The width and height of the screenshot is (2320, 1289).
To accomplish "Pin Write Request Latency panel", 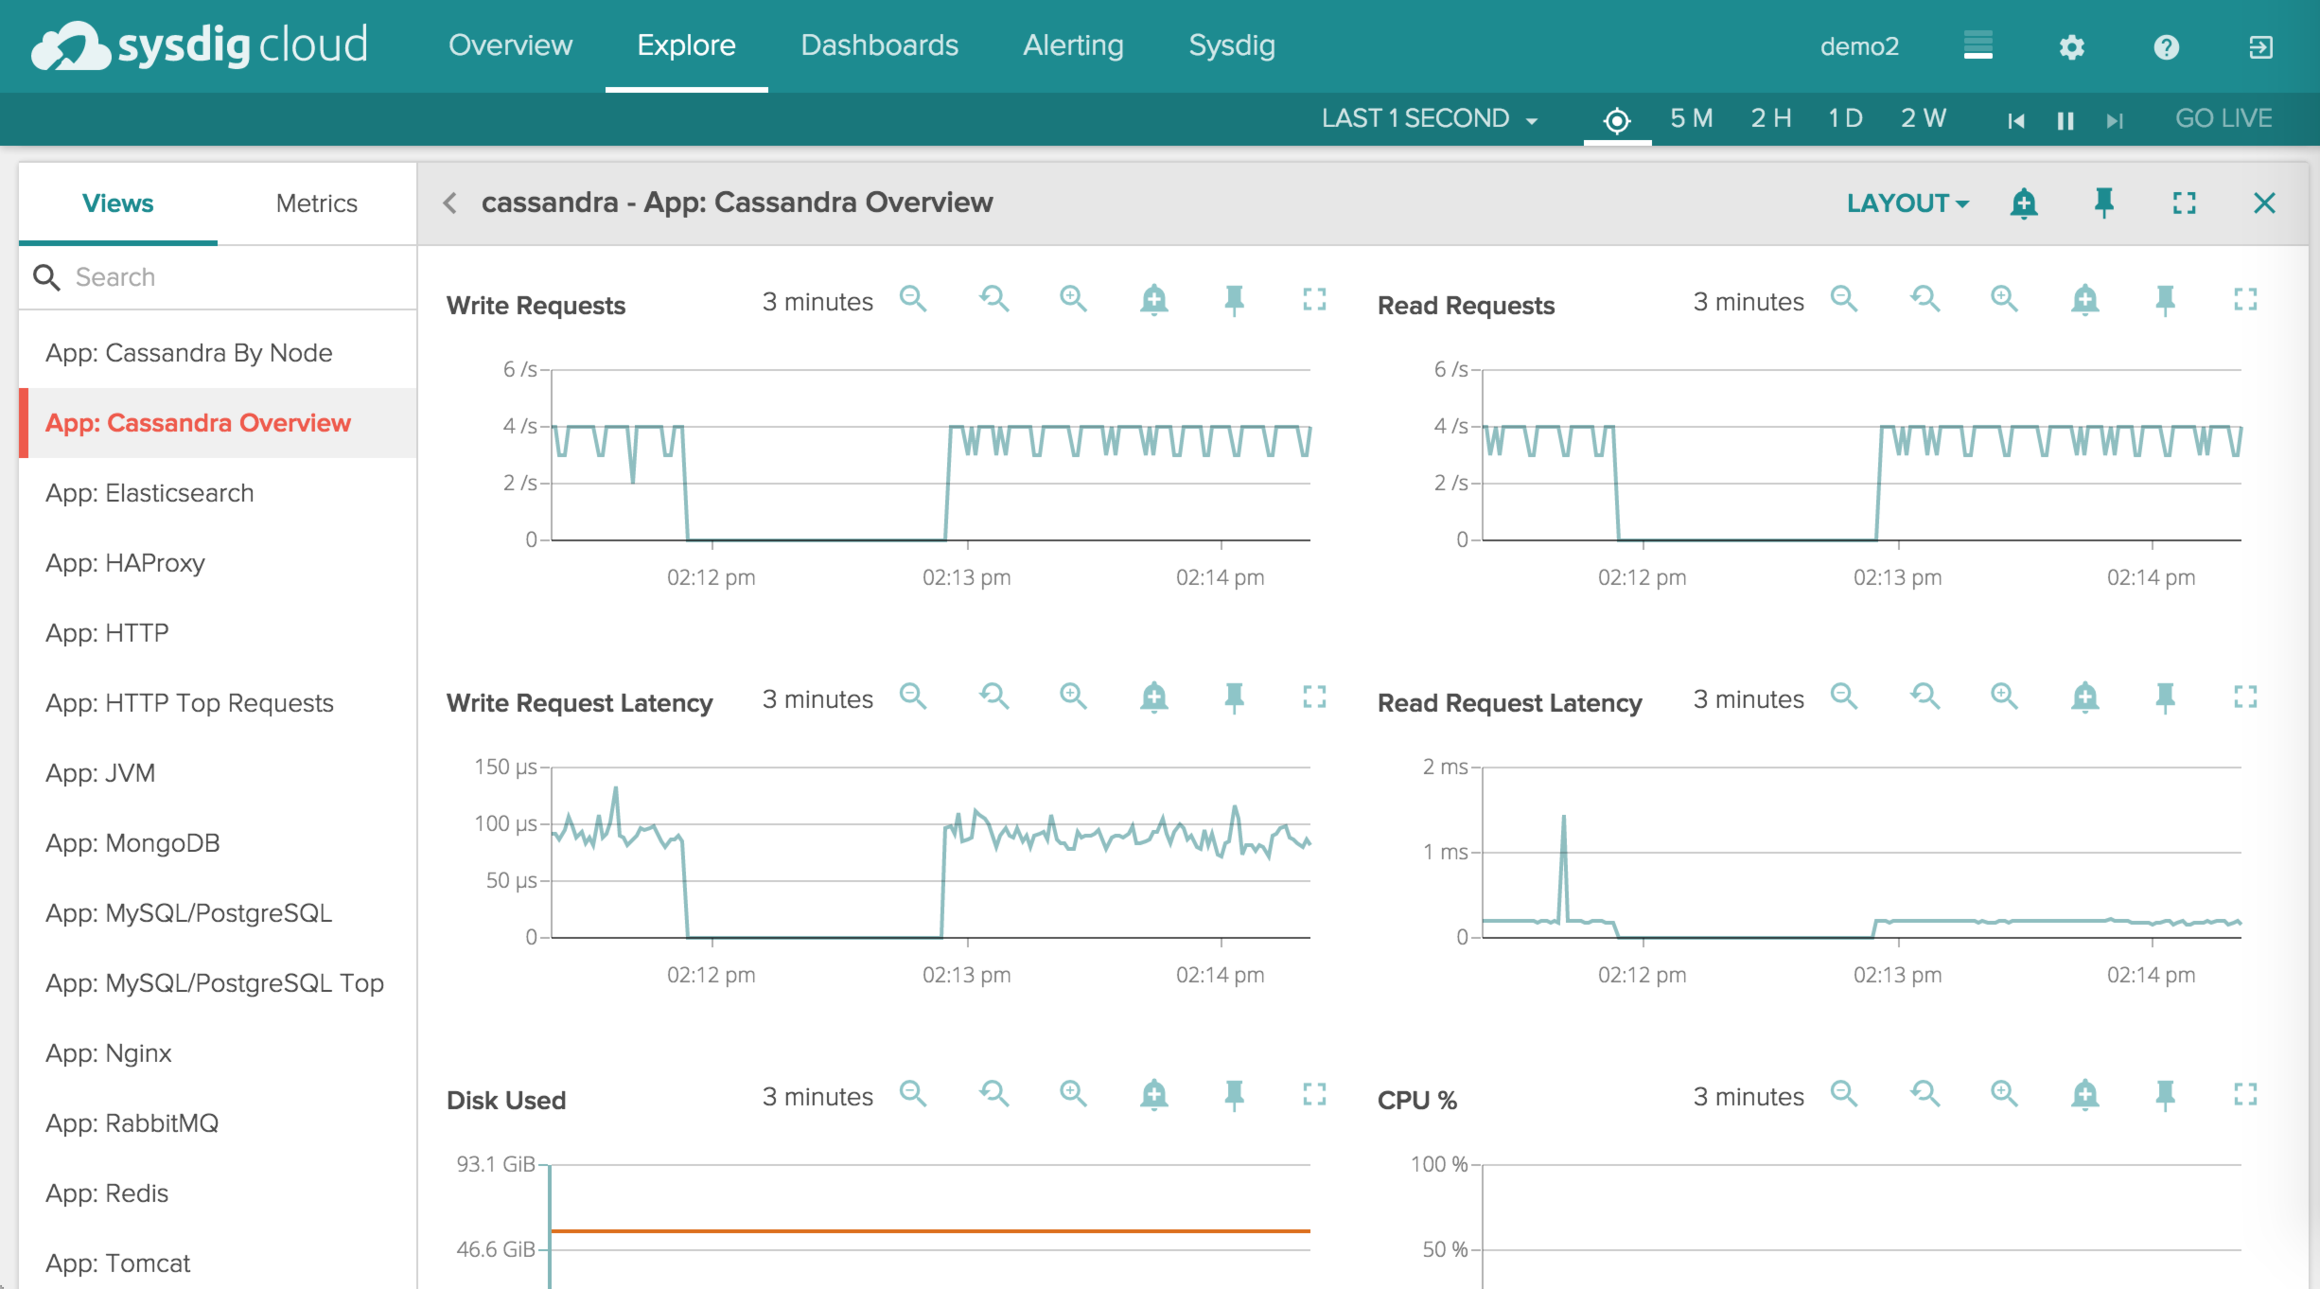I will 1234,696.
